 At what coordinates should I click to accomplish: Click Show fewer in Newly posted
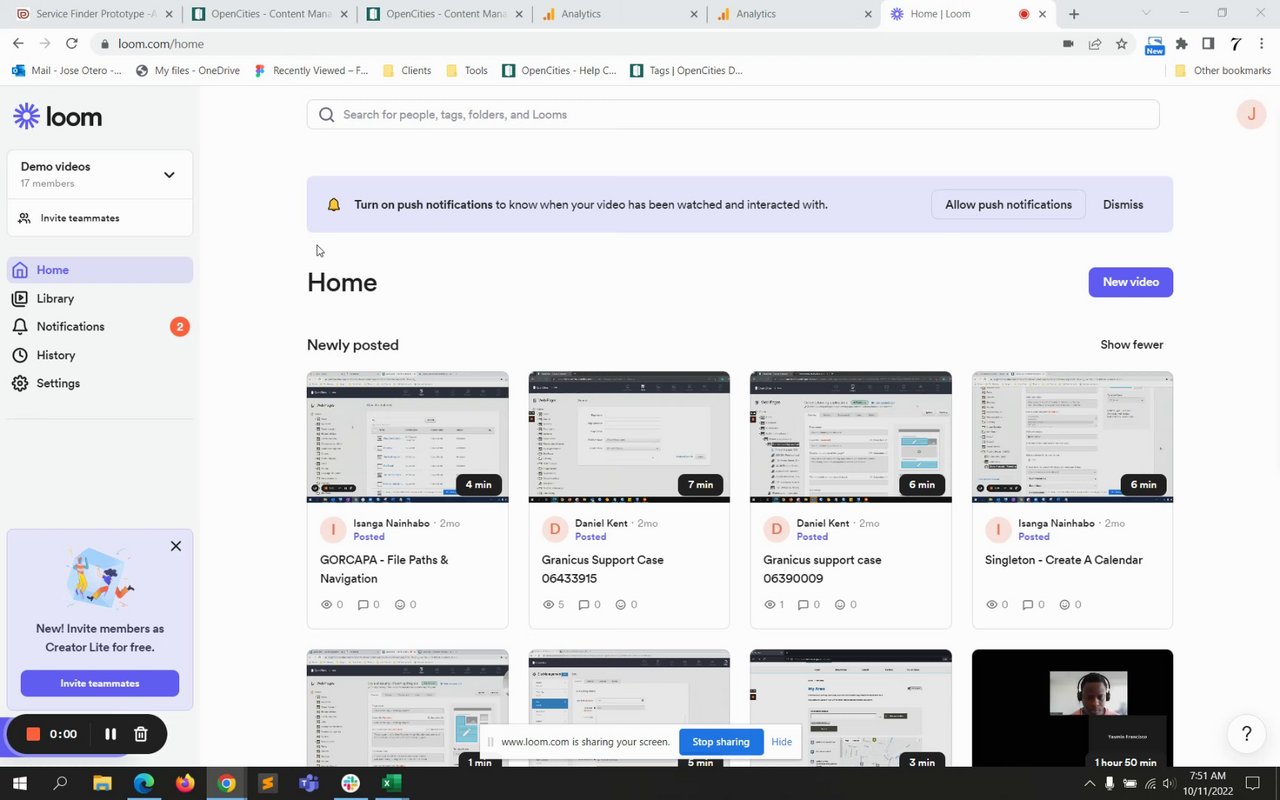tap(1132, 345)
